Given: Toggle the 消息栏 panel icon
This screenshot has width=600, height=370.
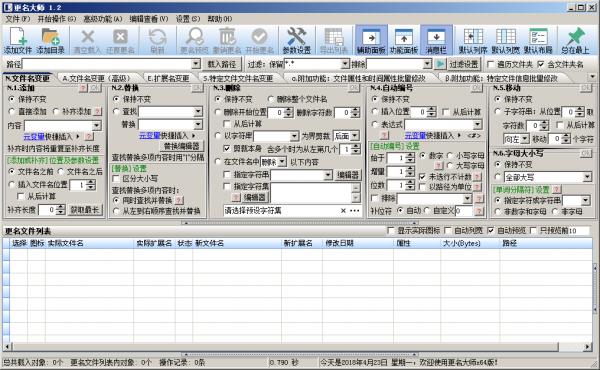Looking at the screenshot, I should (436, 40).
